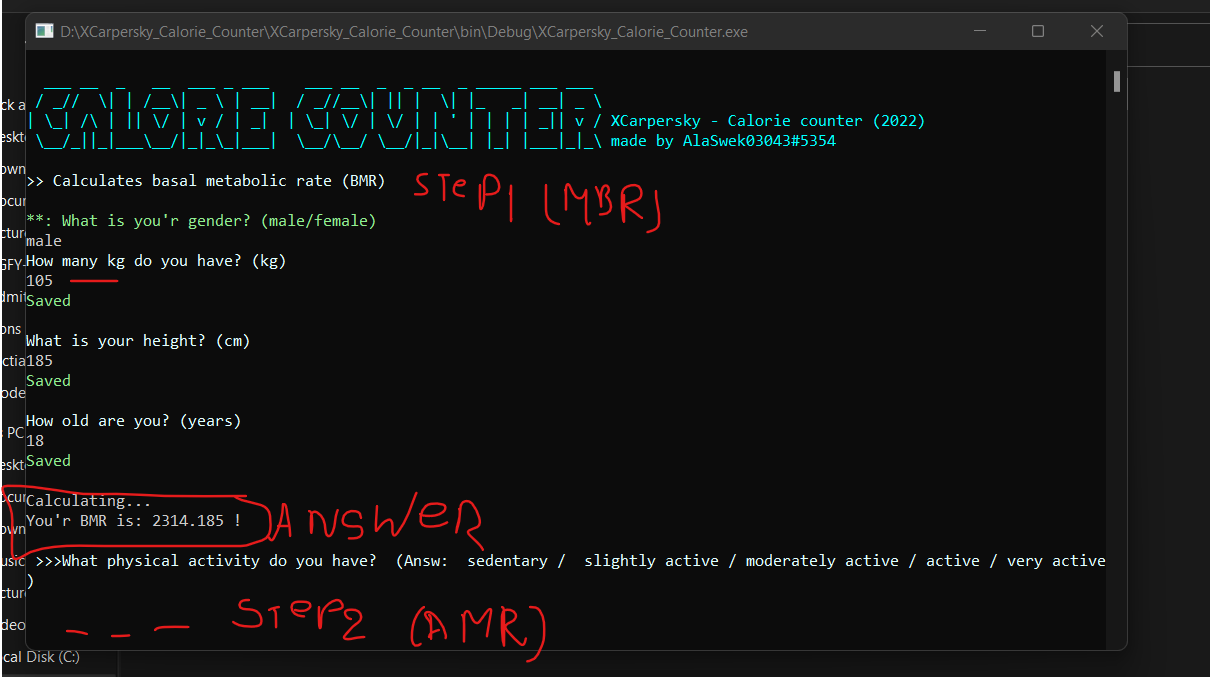Click 'Saved' below the height value

click(48, 381)
